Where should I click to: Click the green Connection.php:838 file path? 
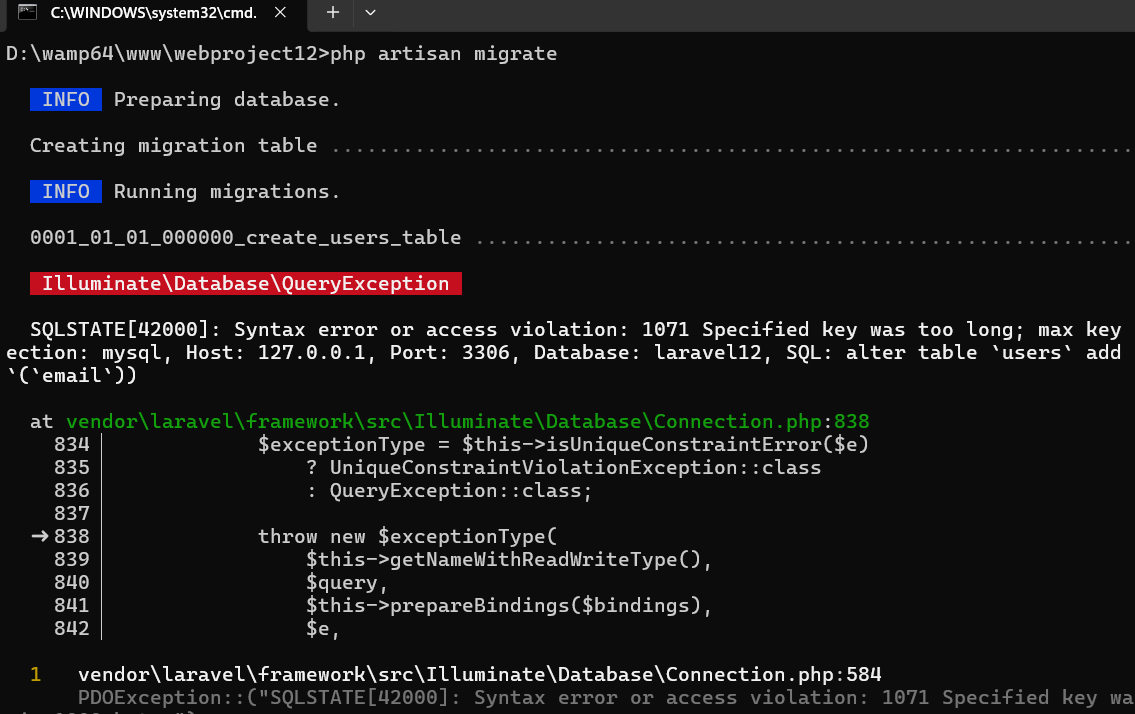pos(468,421)
